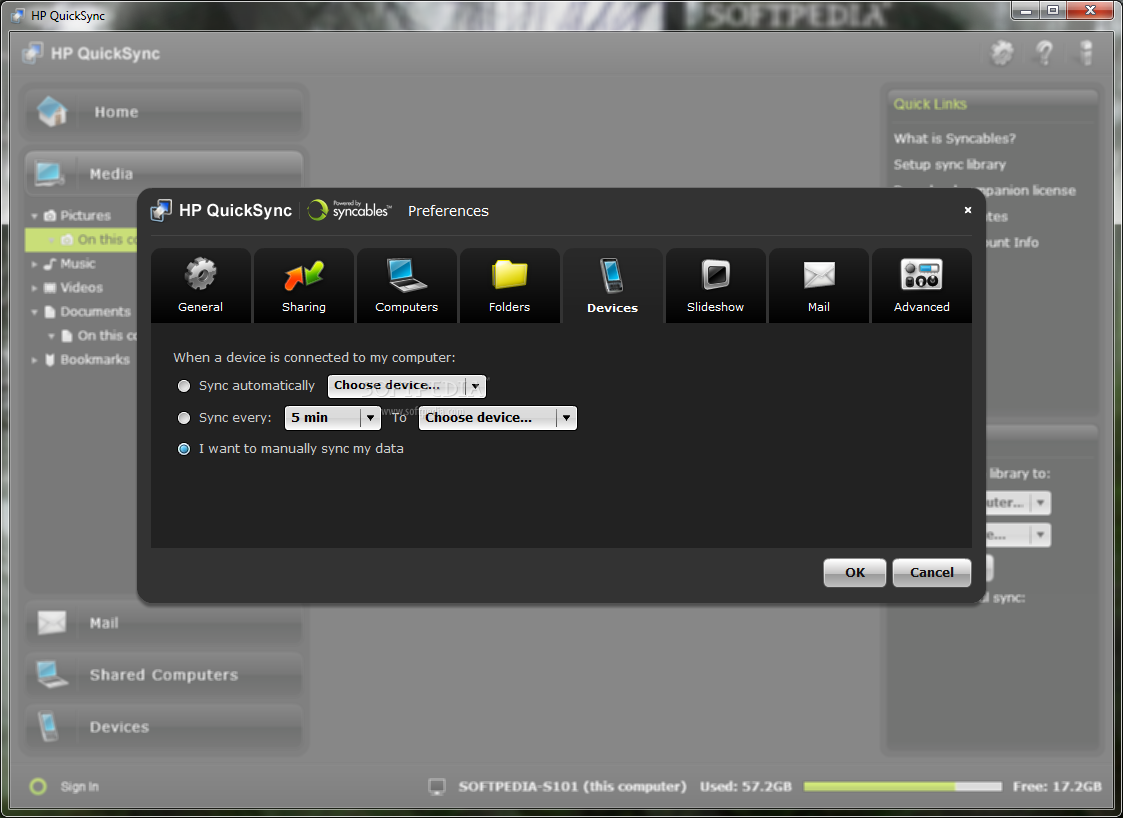Click the syncables logo
Viewport: 1123px width, 818px height.
click(350, 210)
